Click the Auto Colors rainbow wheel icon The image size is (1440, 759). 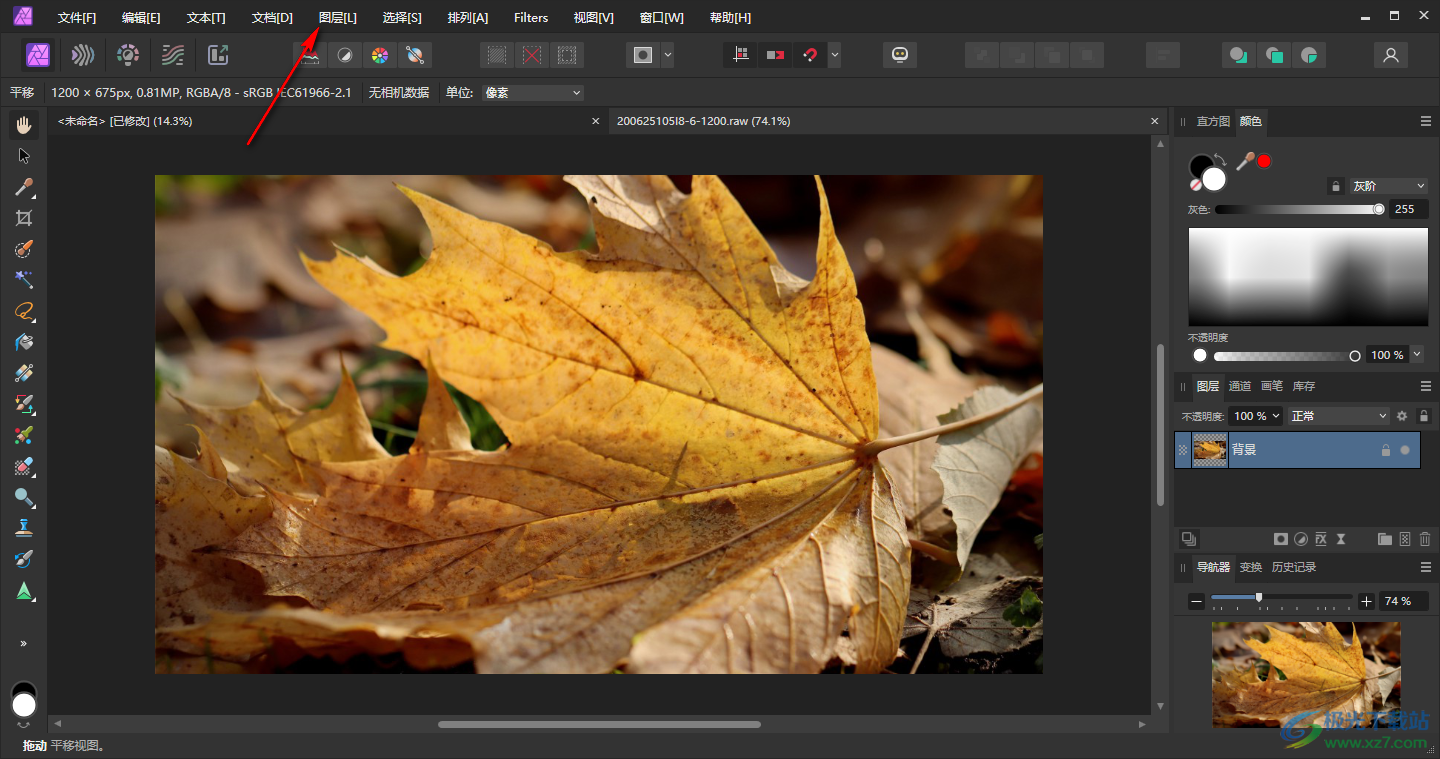[379, 55]
